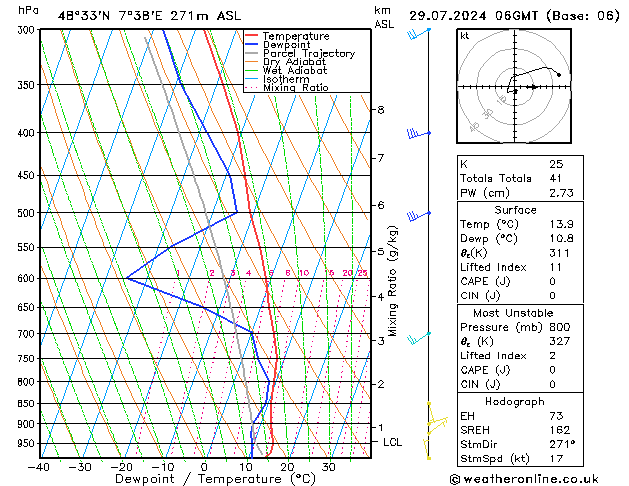Viewport: 629px width, 486px height.
Task: Click the wind barb at 400 hPa
Action: click(x=419, y=134)
